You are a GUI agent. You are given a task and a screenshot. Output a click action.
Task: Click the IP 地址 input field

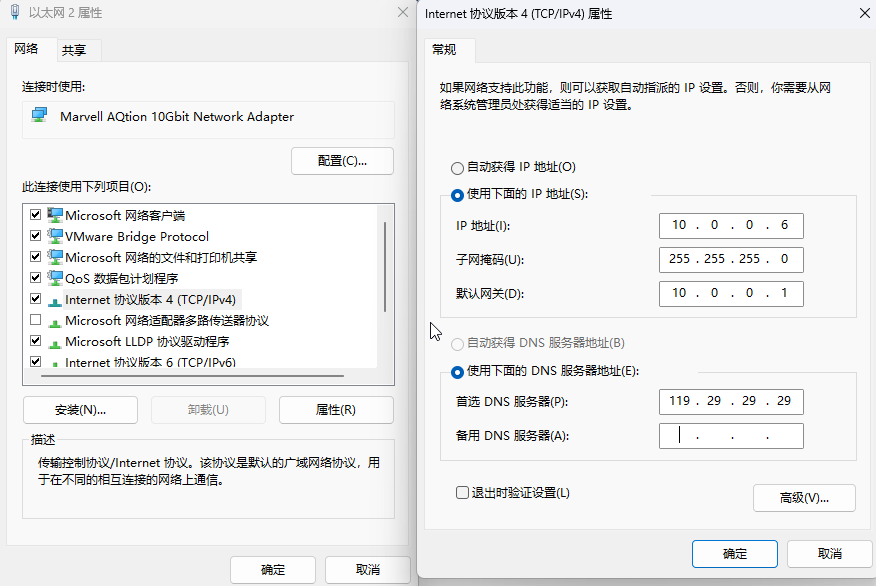tap(731, 226)
